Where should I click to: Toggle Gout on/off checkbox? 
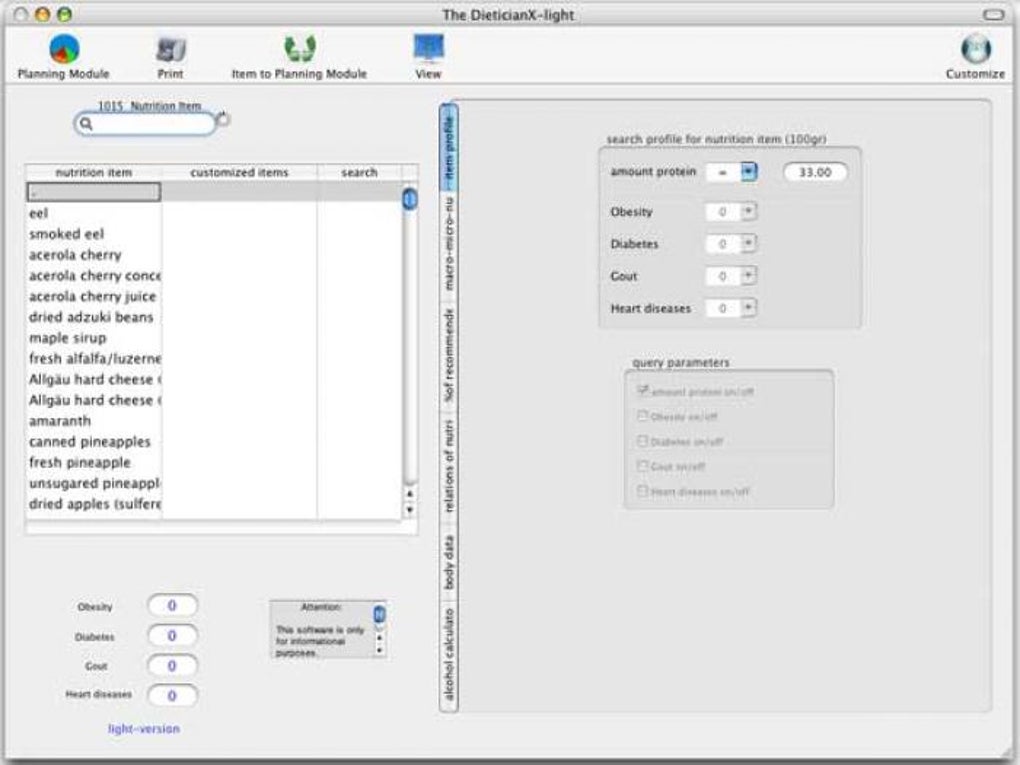pyautogui.click(x=643, y=466)
